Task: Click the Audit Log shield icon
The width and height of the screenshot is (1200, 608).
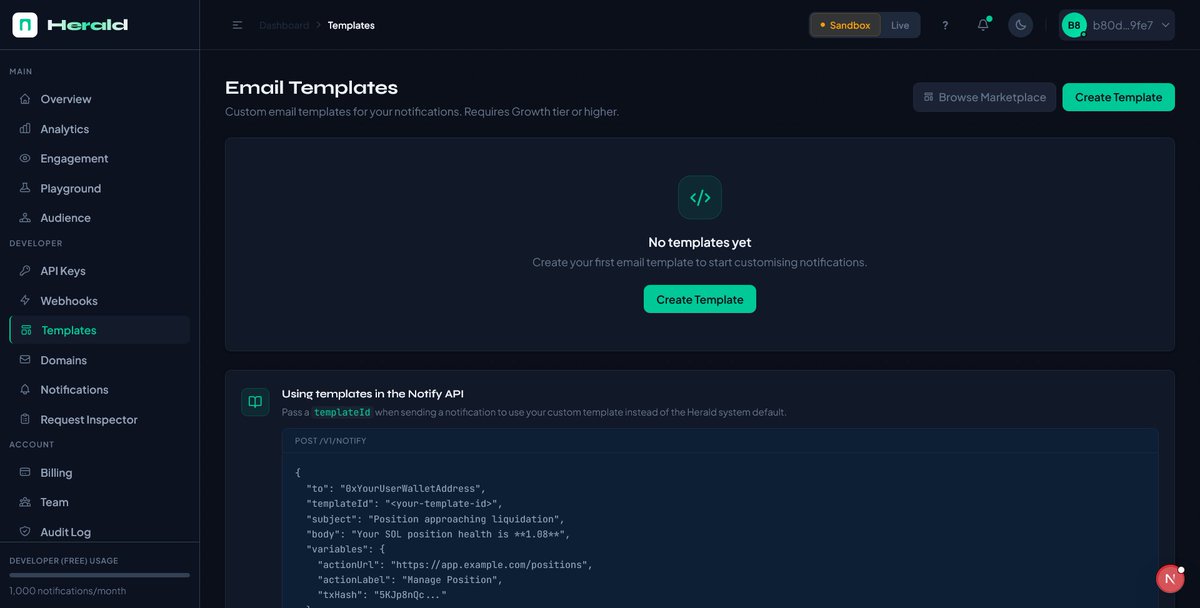Action: 25,532
